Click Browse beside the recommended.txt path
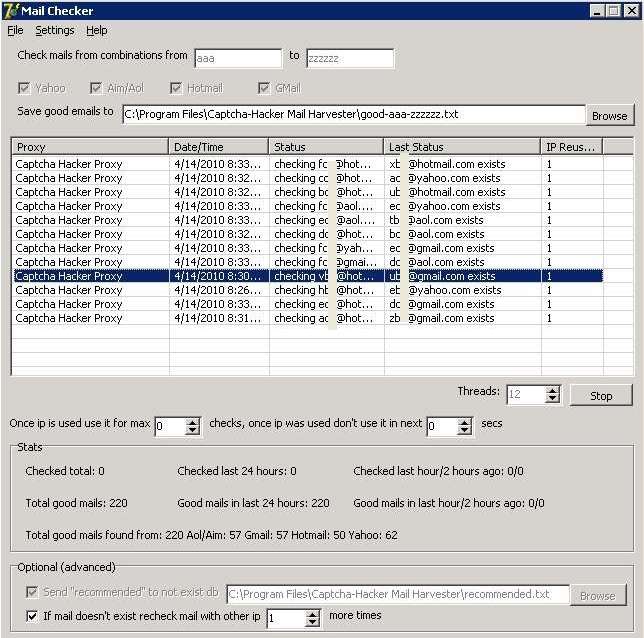Screen dimensions: 644x638 point(598,596)
